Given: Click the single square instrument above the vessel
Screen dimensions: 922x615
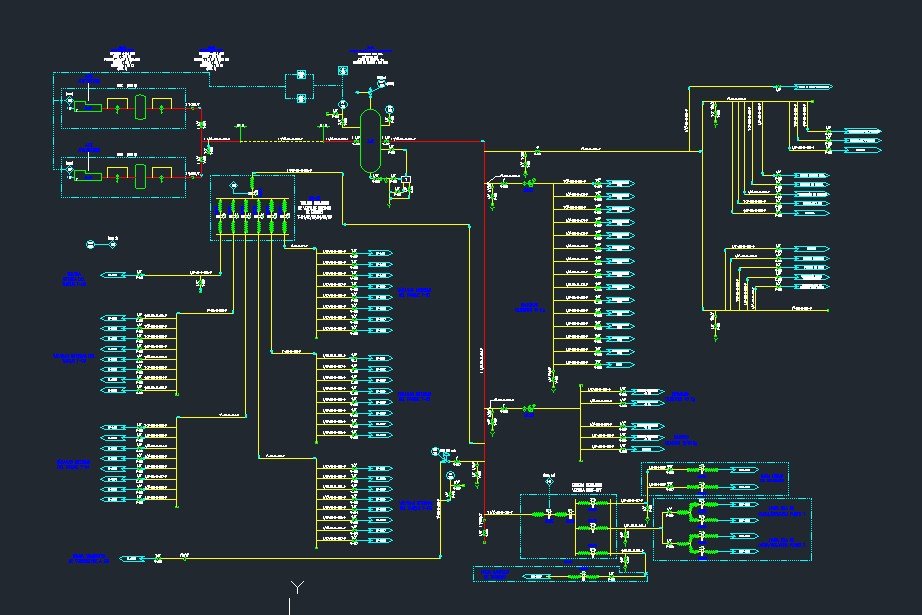Looking at the screenshot, I should pyautogui.click(x=343, y=71).
